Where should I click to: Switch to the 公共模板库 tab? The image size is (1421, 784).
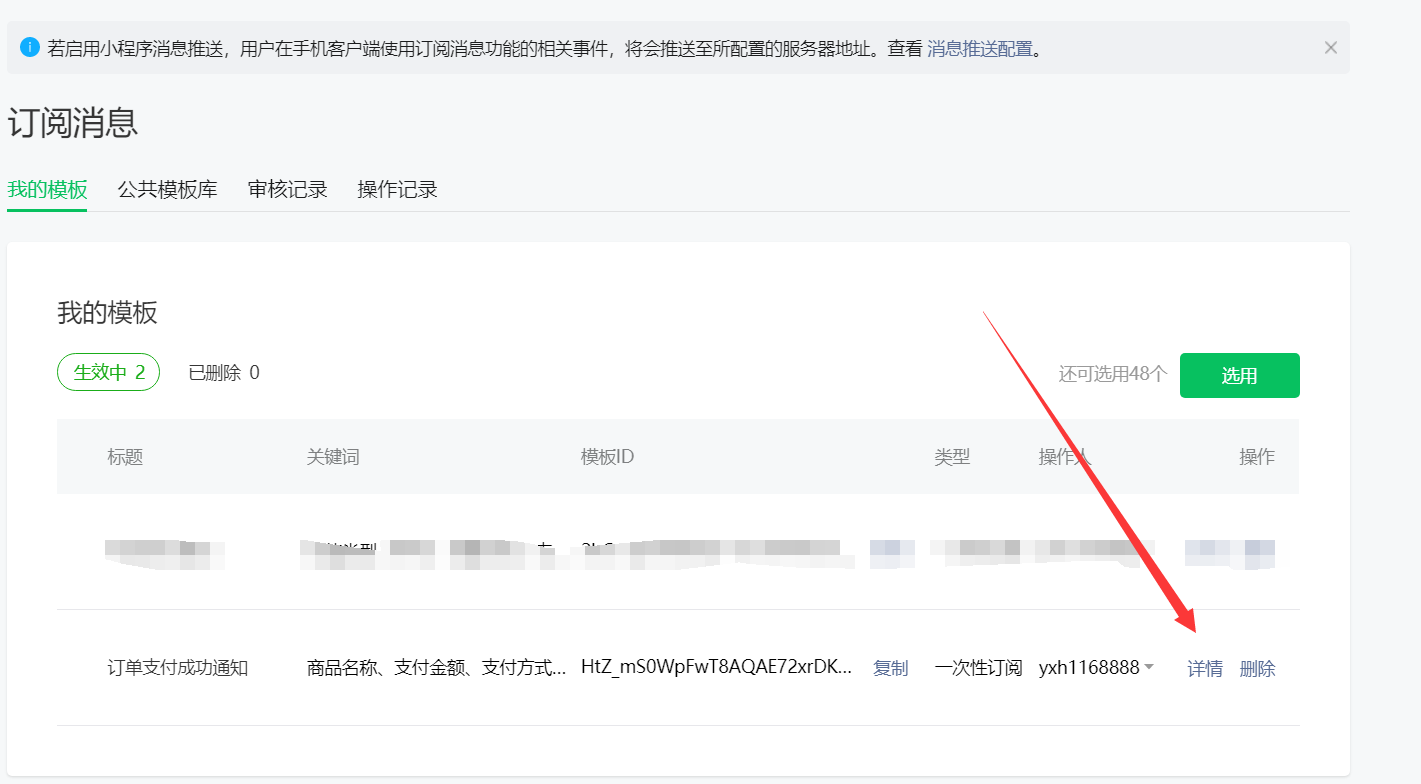click(166, 189)
